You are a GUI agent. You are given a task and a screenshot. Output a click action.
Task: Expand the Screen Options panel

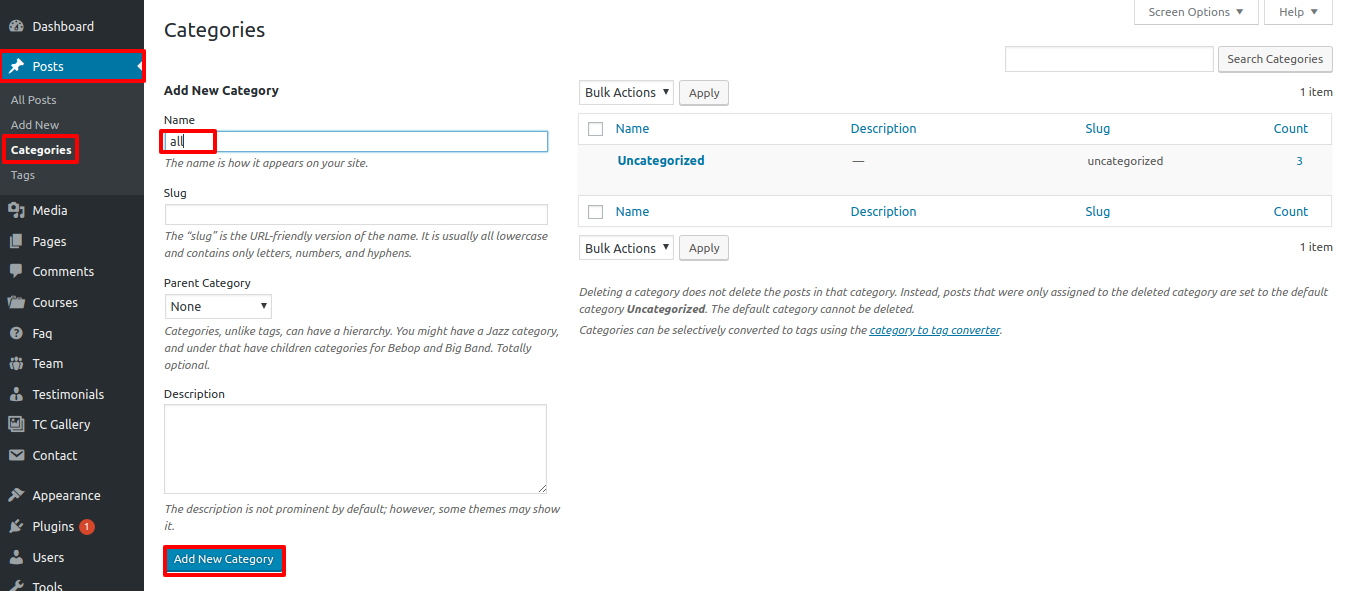1195,12
